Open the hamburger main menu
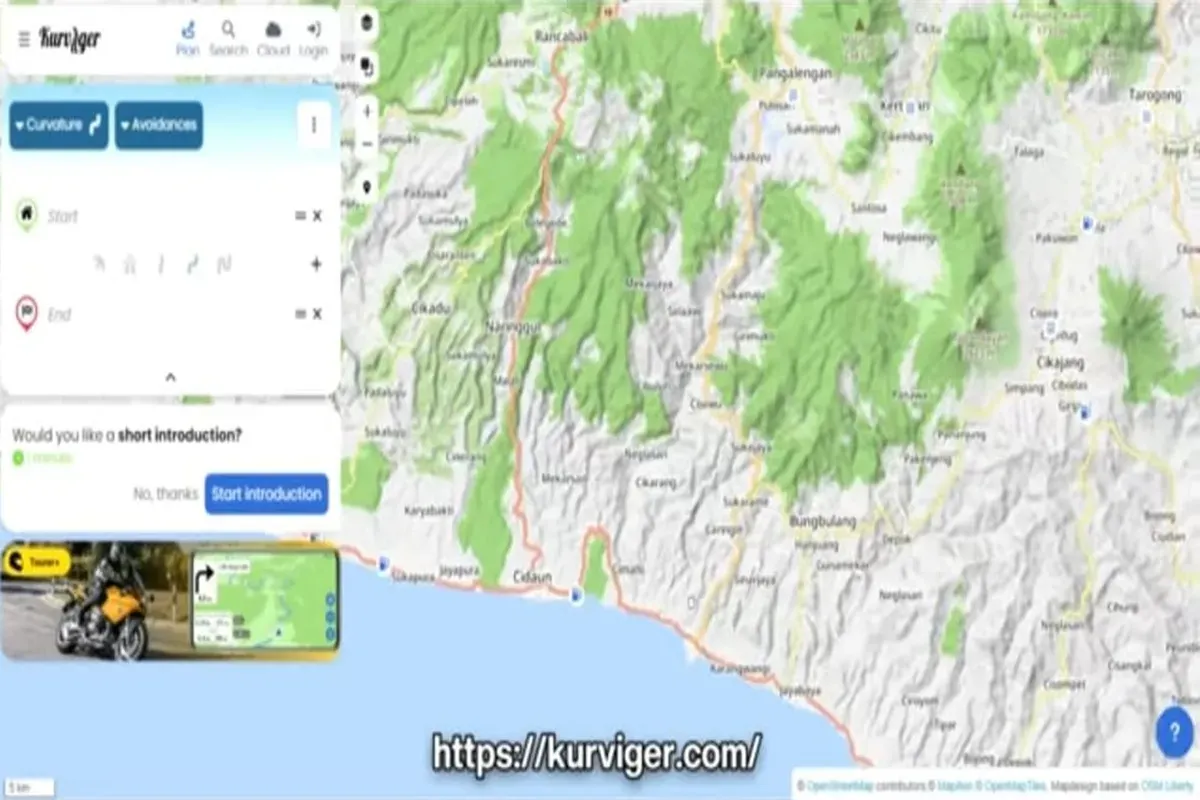 tap(24, 40)
